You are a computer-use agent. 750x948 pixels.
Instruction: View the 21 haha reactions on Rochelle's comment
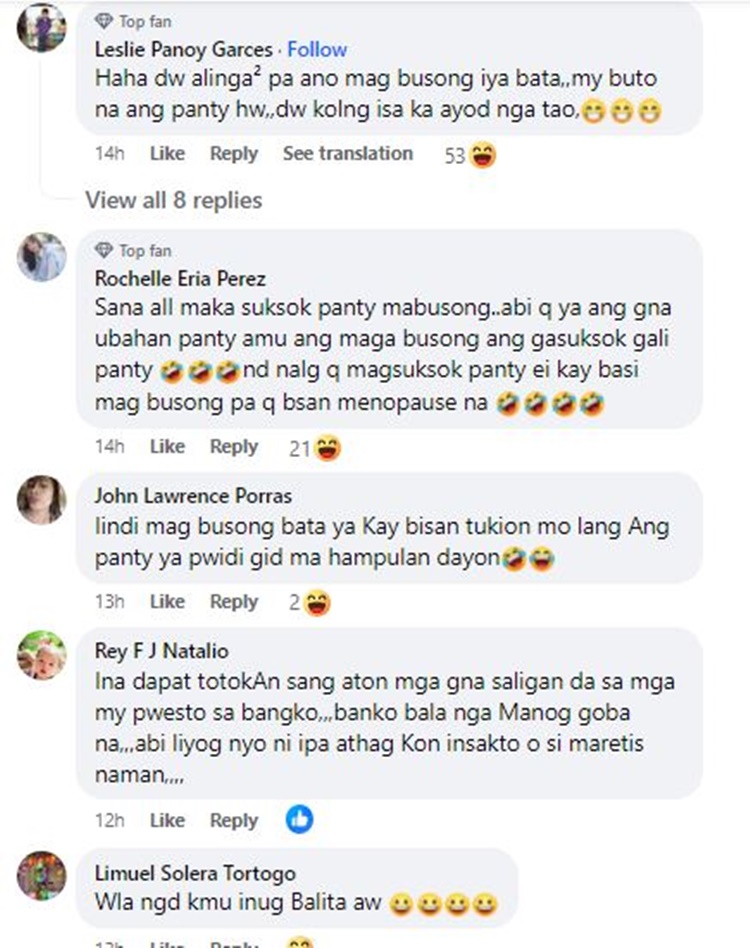[315, 448]
